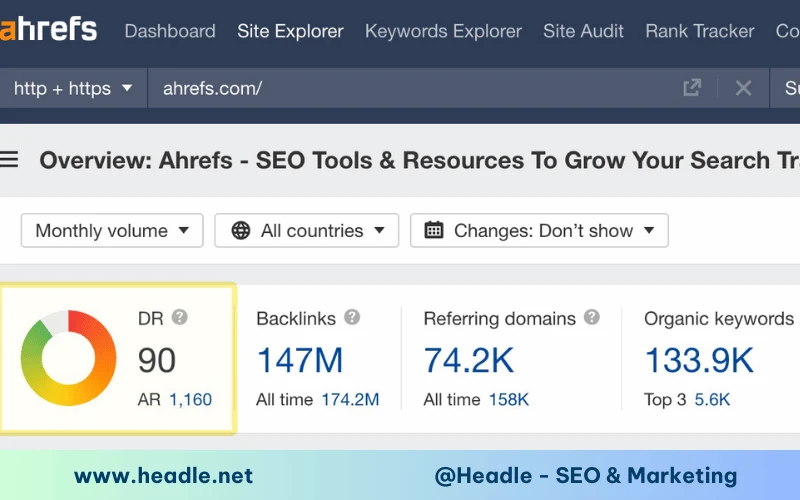Open Keywords Explorer from the top menu
This screenshot has height=500, width=800.
point(443,31)
